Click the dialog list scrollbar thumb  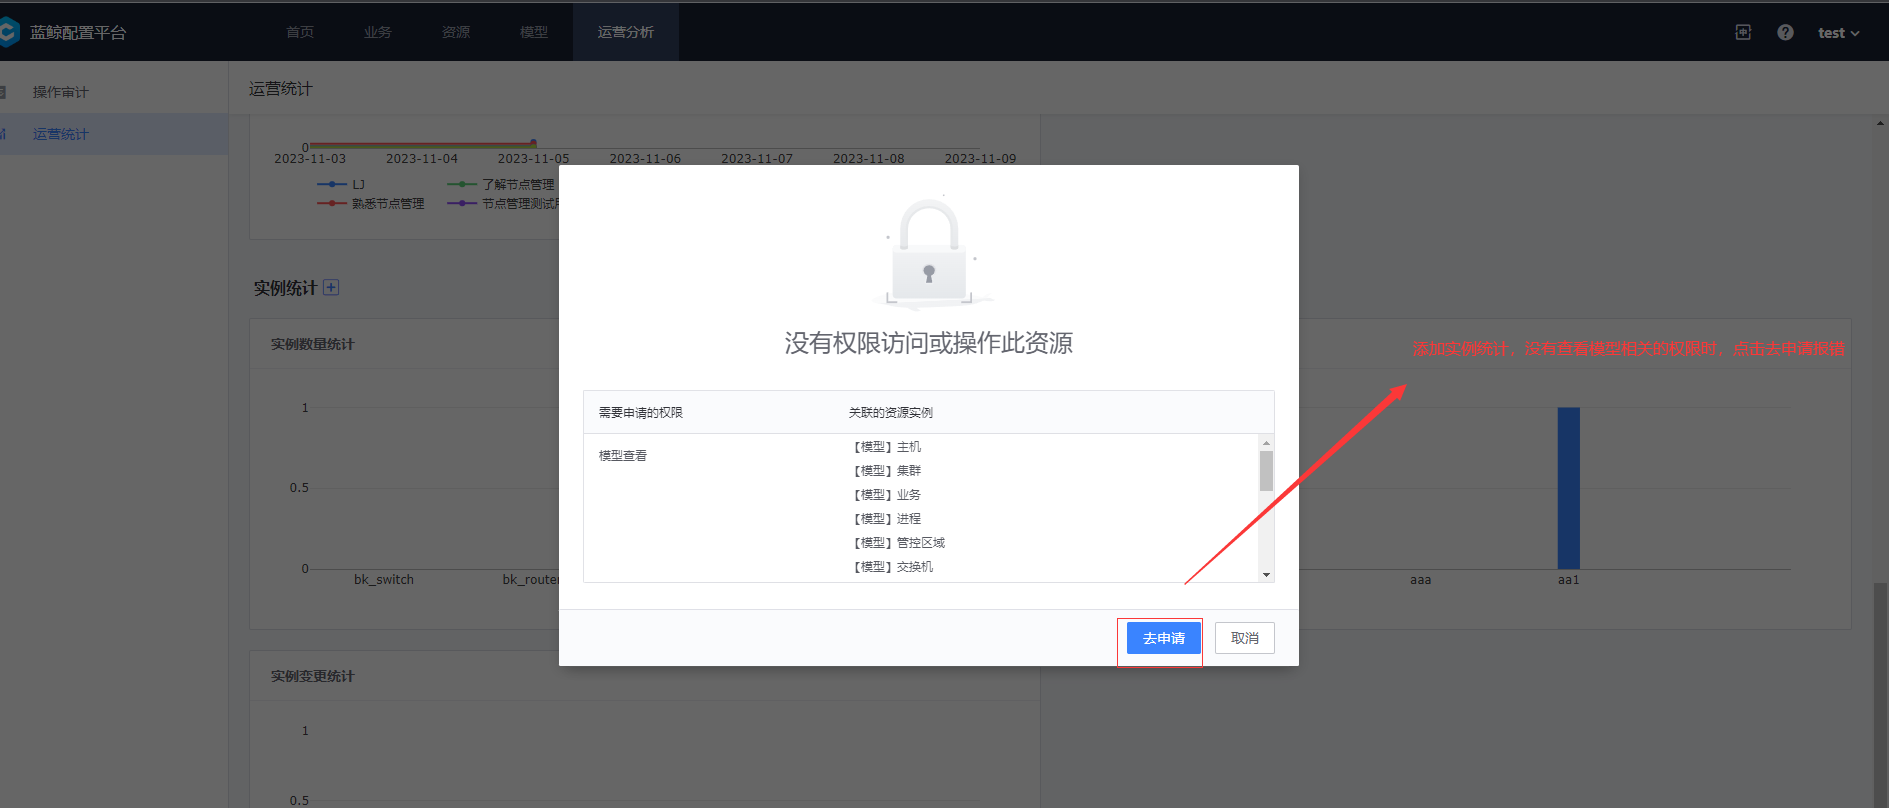[1266, 471]
